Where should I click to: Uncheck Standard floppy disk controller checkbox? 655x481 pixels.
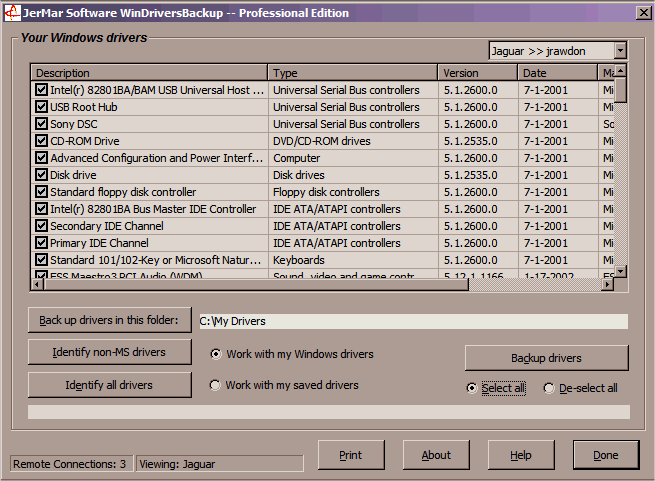tap(41, 192)
